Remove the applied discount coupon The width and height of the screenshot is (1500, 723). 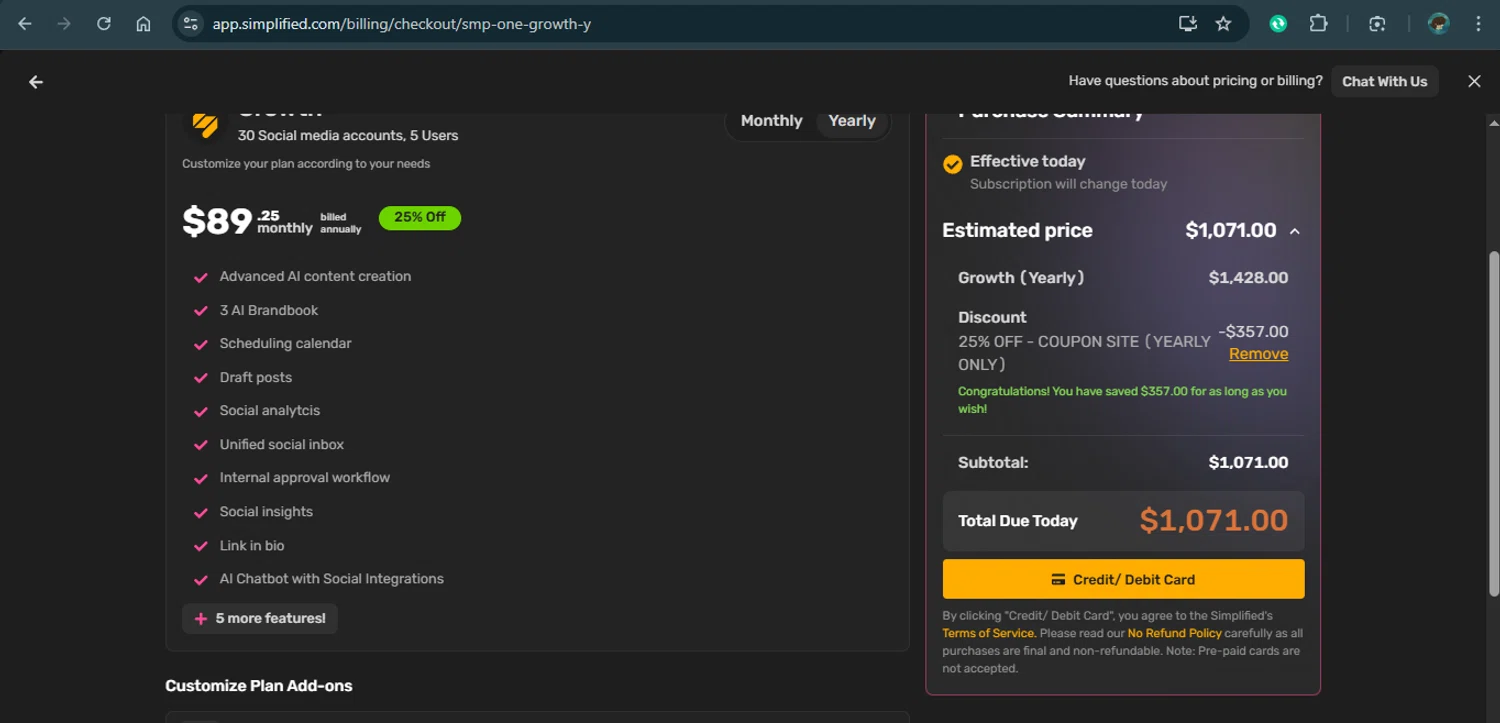tap(1258, 354)
